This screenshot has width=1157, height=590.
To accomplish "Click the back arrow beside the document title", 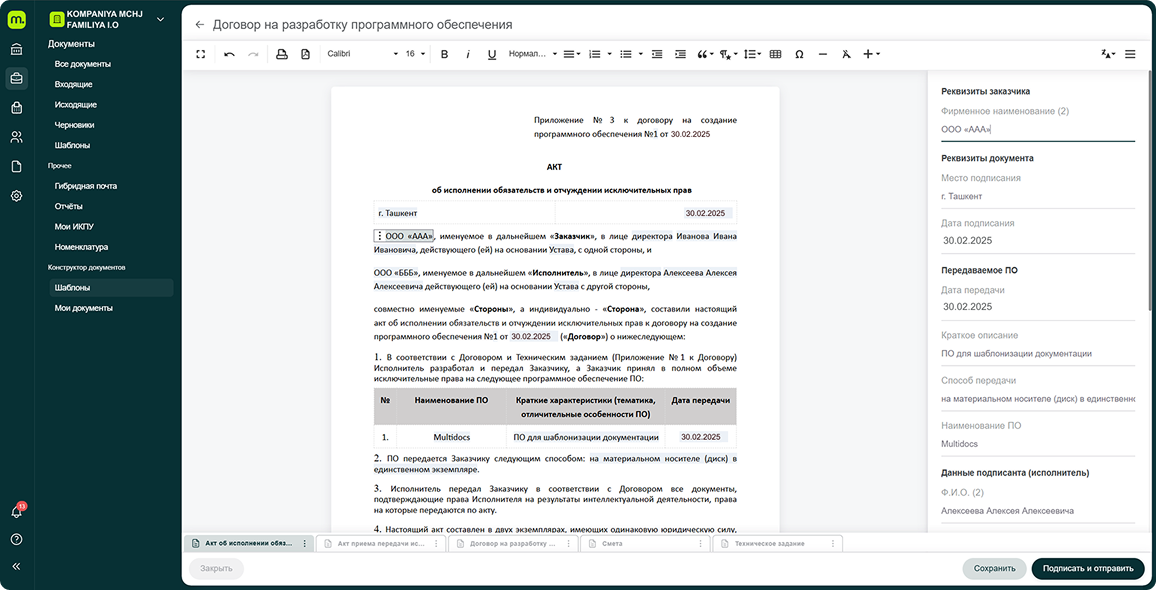I will coord(199,24).
